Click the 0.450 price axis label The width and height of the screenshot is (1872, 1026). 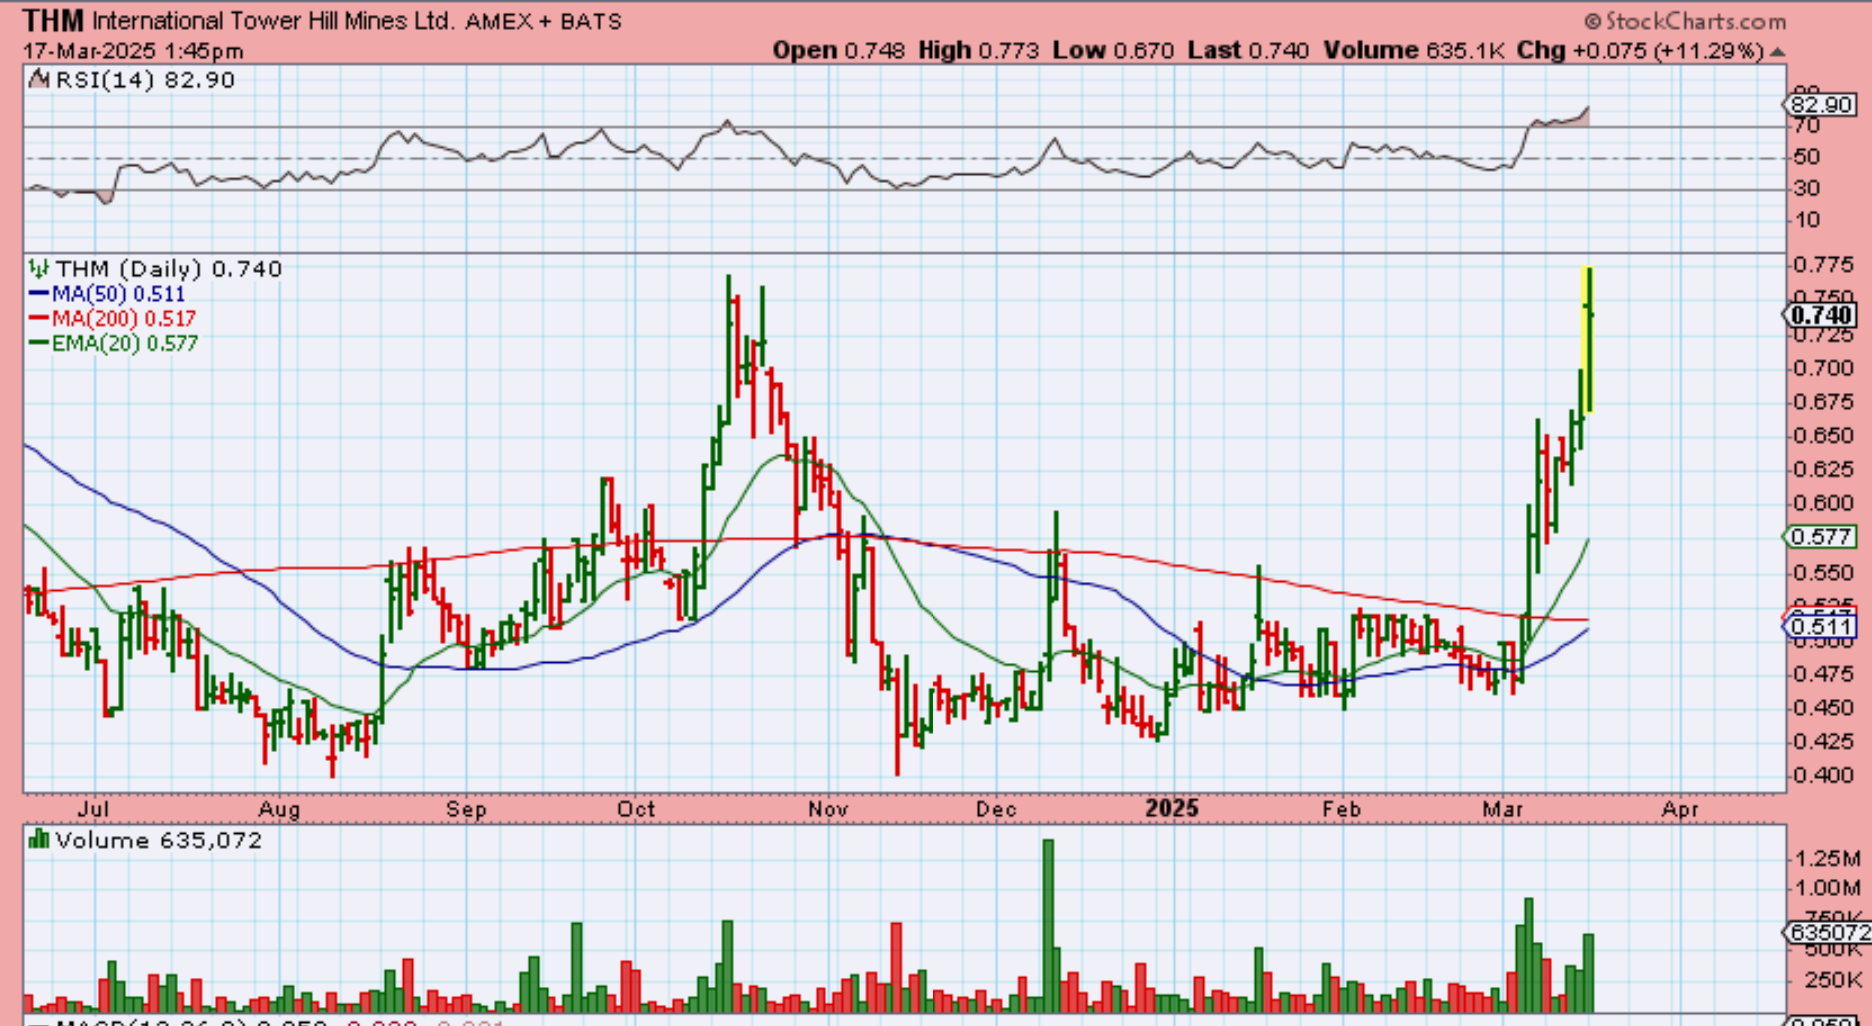pos(1824,708)
